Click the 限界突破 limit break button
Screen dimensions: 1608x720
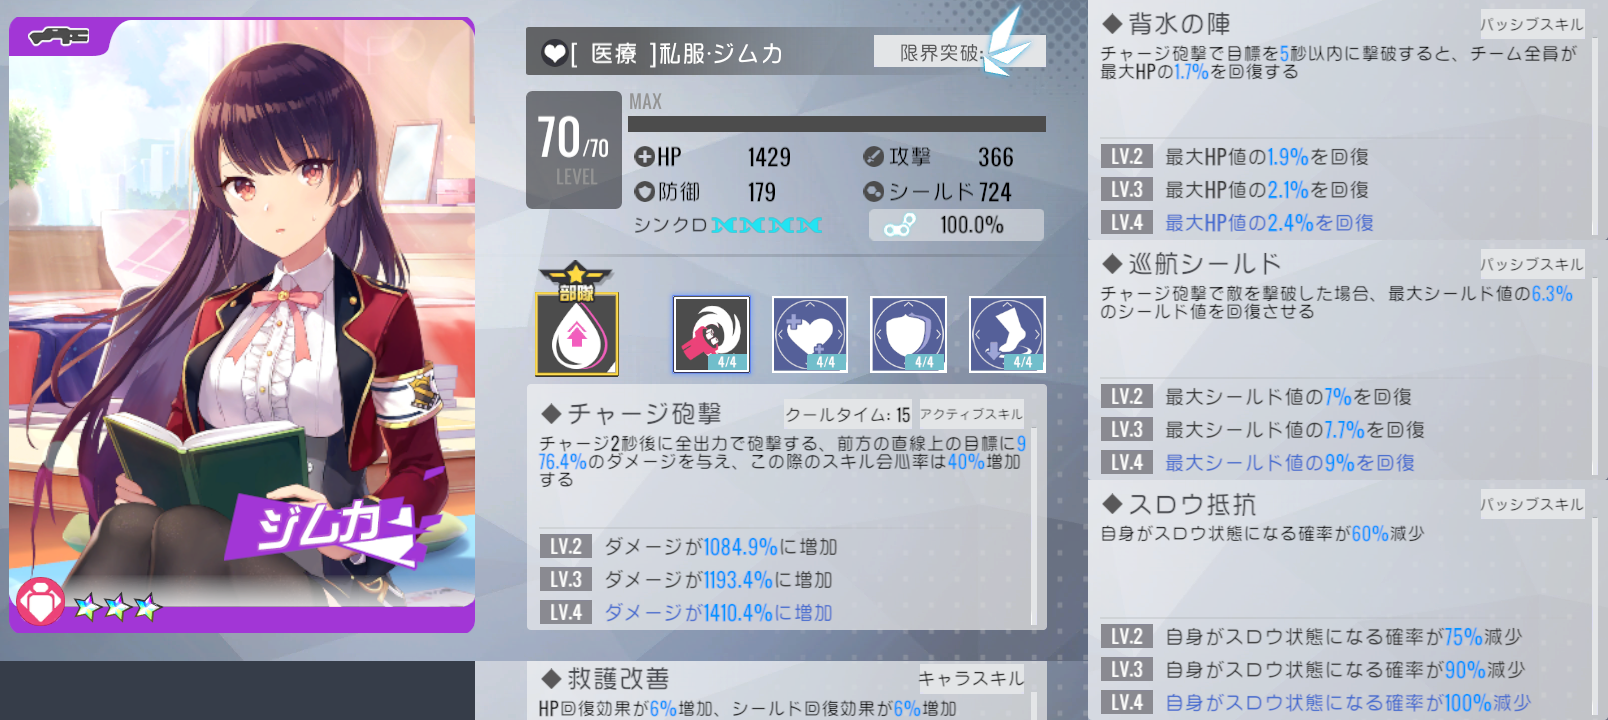coord(959,52)
